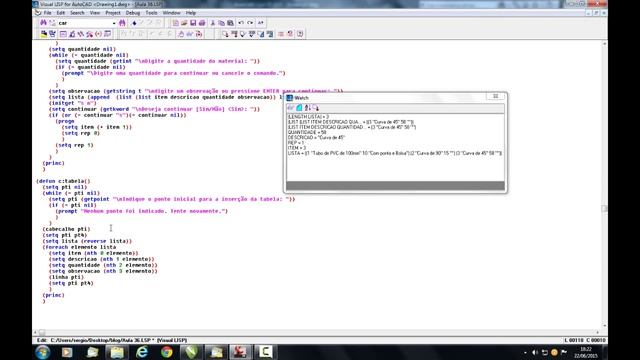
Task: Open the File menu
Action: [x=47, y=13]
